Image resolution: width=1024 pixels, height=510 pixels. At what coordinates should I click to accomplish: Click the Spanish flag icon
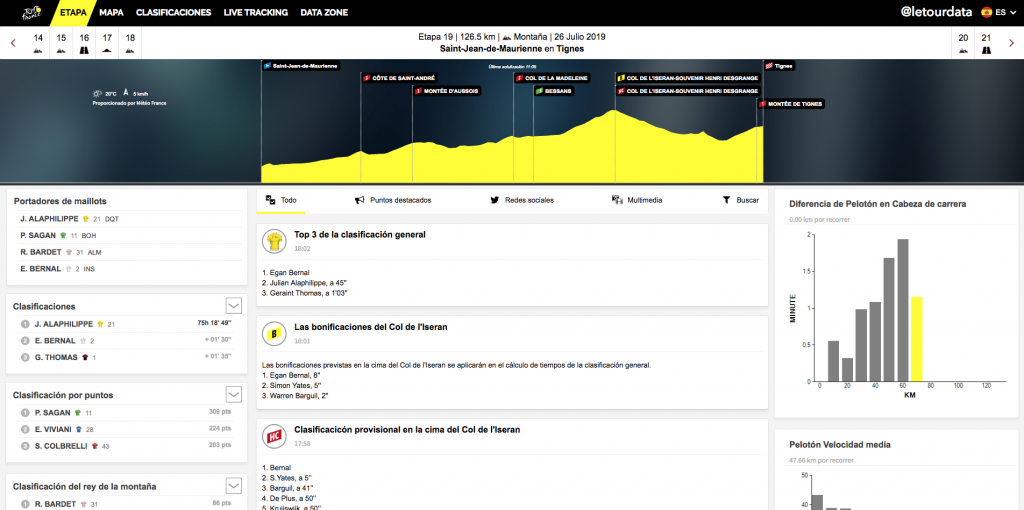pos(987,12)
